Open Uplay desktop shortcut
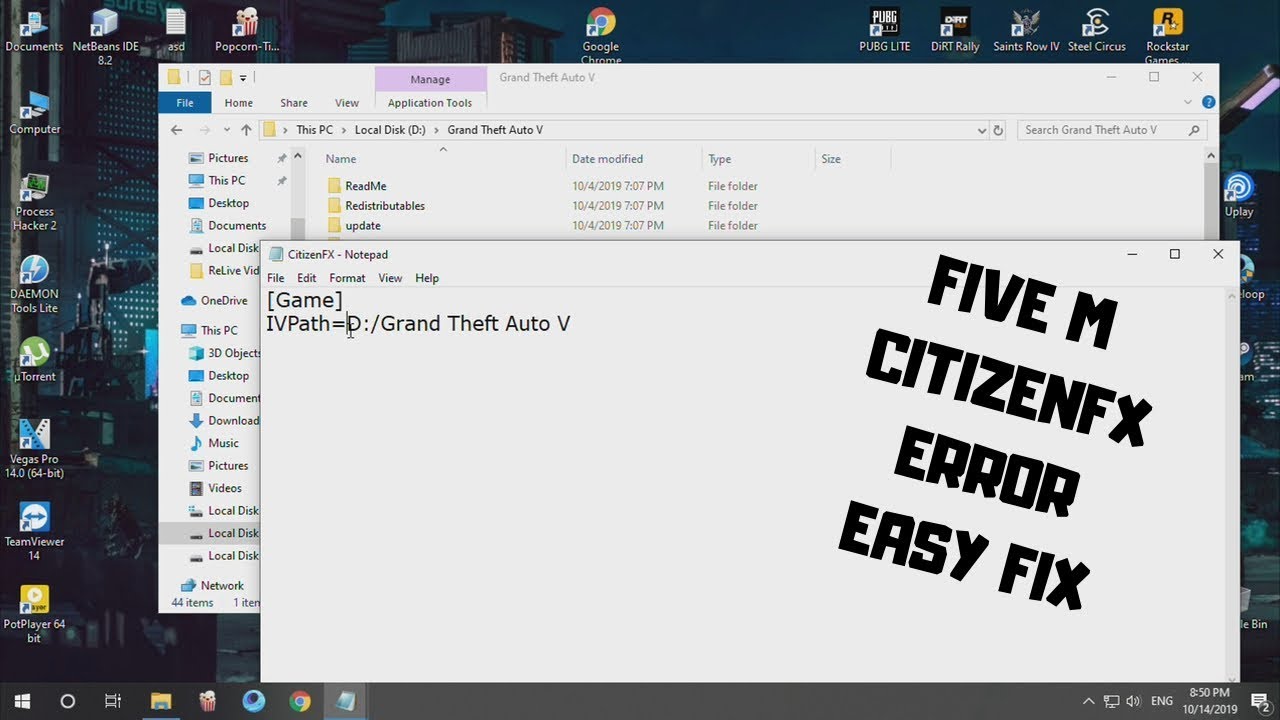Screen dimensions: 1280x720 [x=1238, y=195]
